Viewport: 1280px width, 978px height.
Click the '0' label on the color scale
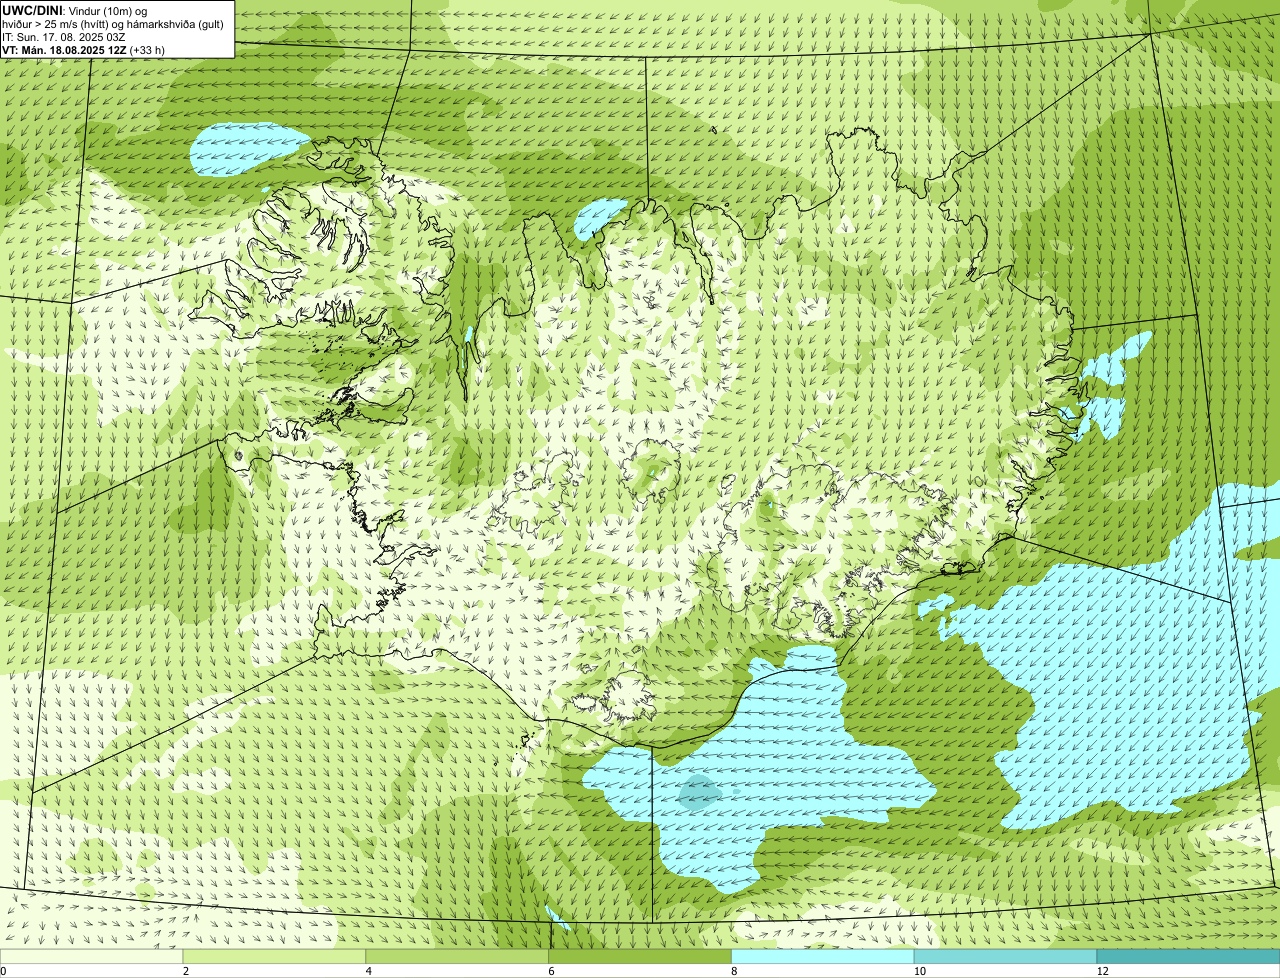[3, 971]
